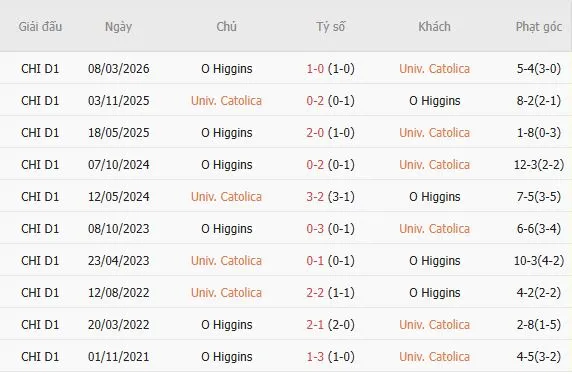Click the Ngày column header
The width and height of the screenshot is (572, 374).
click(x=118, y=27)
